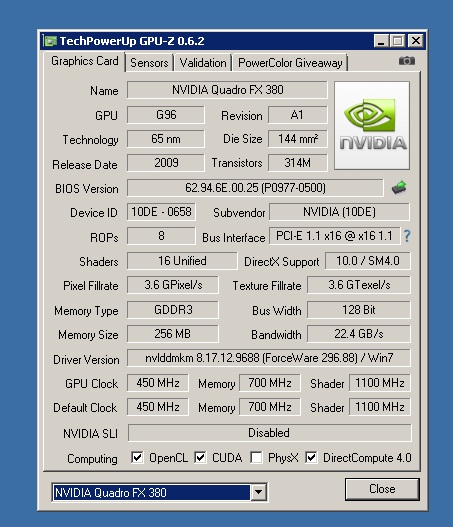Screen dimensions: 453x527
Task: Click the Pixel Fillrate field 3.6 GPixel/s
Action: 173,285
